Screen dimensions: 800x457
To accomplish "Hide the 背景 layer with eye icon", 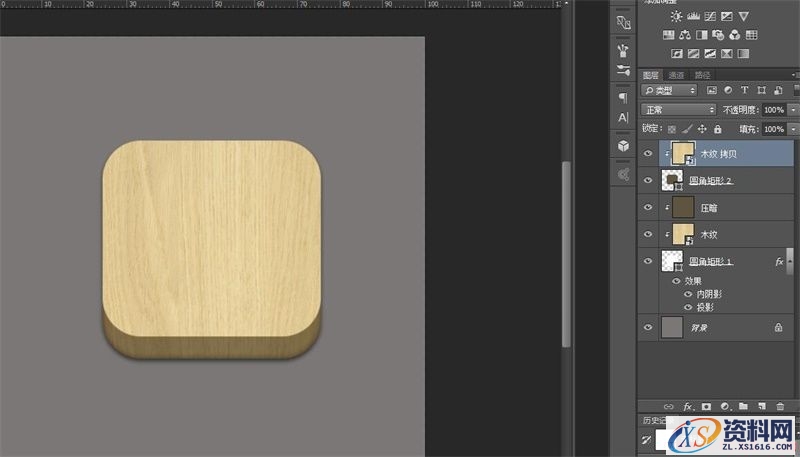I will (x=648, y=326).
